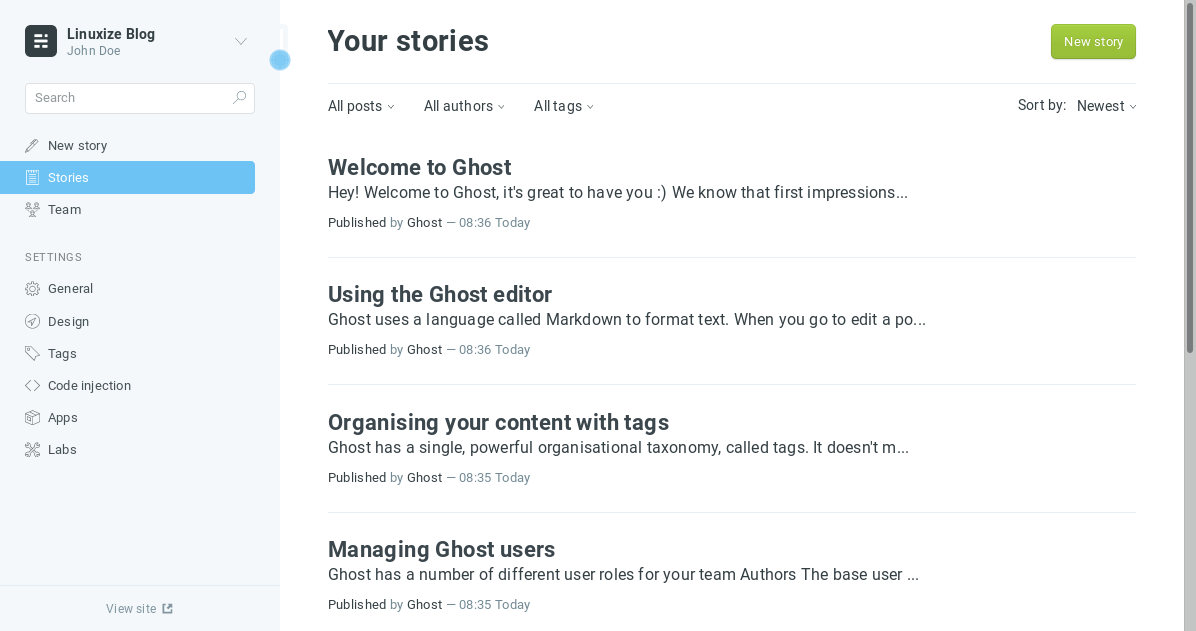Viewport: 1196px width, 631px height.
Task: Click the magnifier icon in search box
Action: [x=240, y=98]
